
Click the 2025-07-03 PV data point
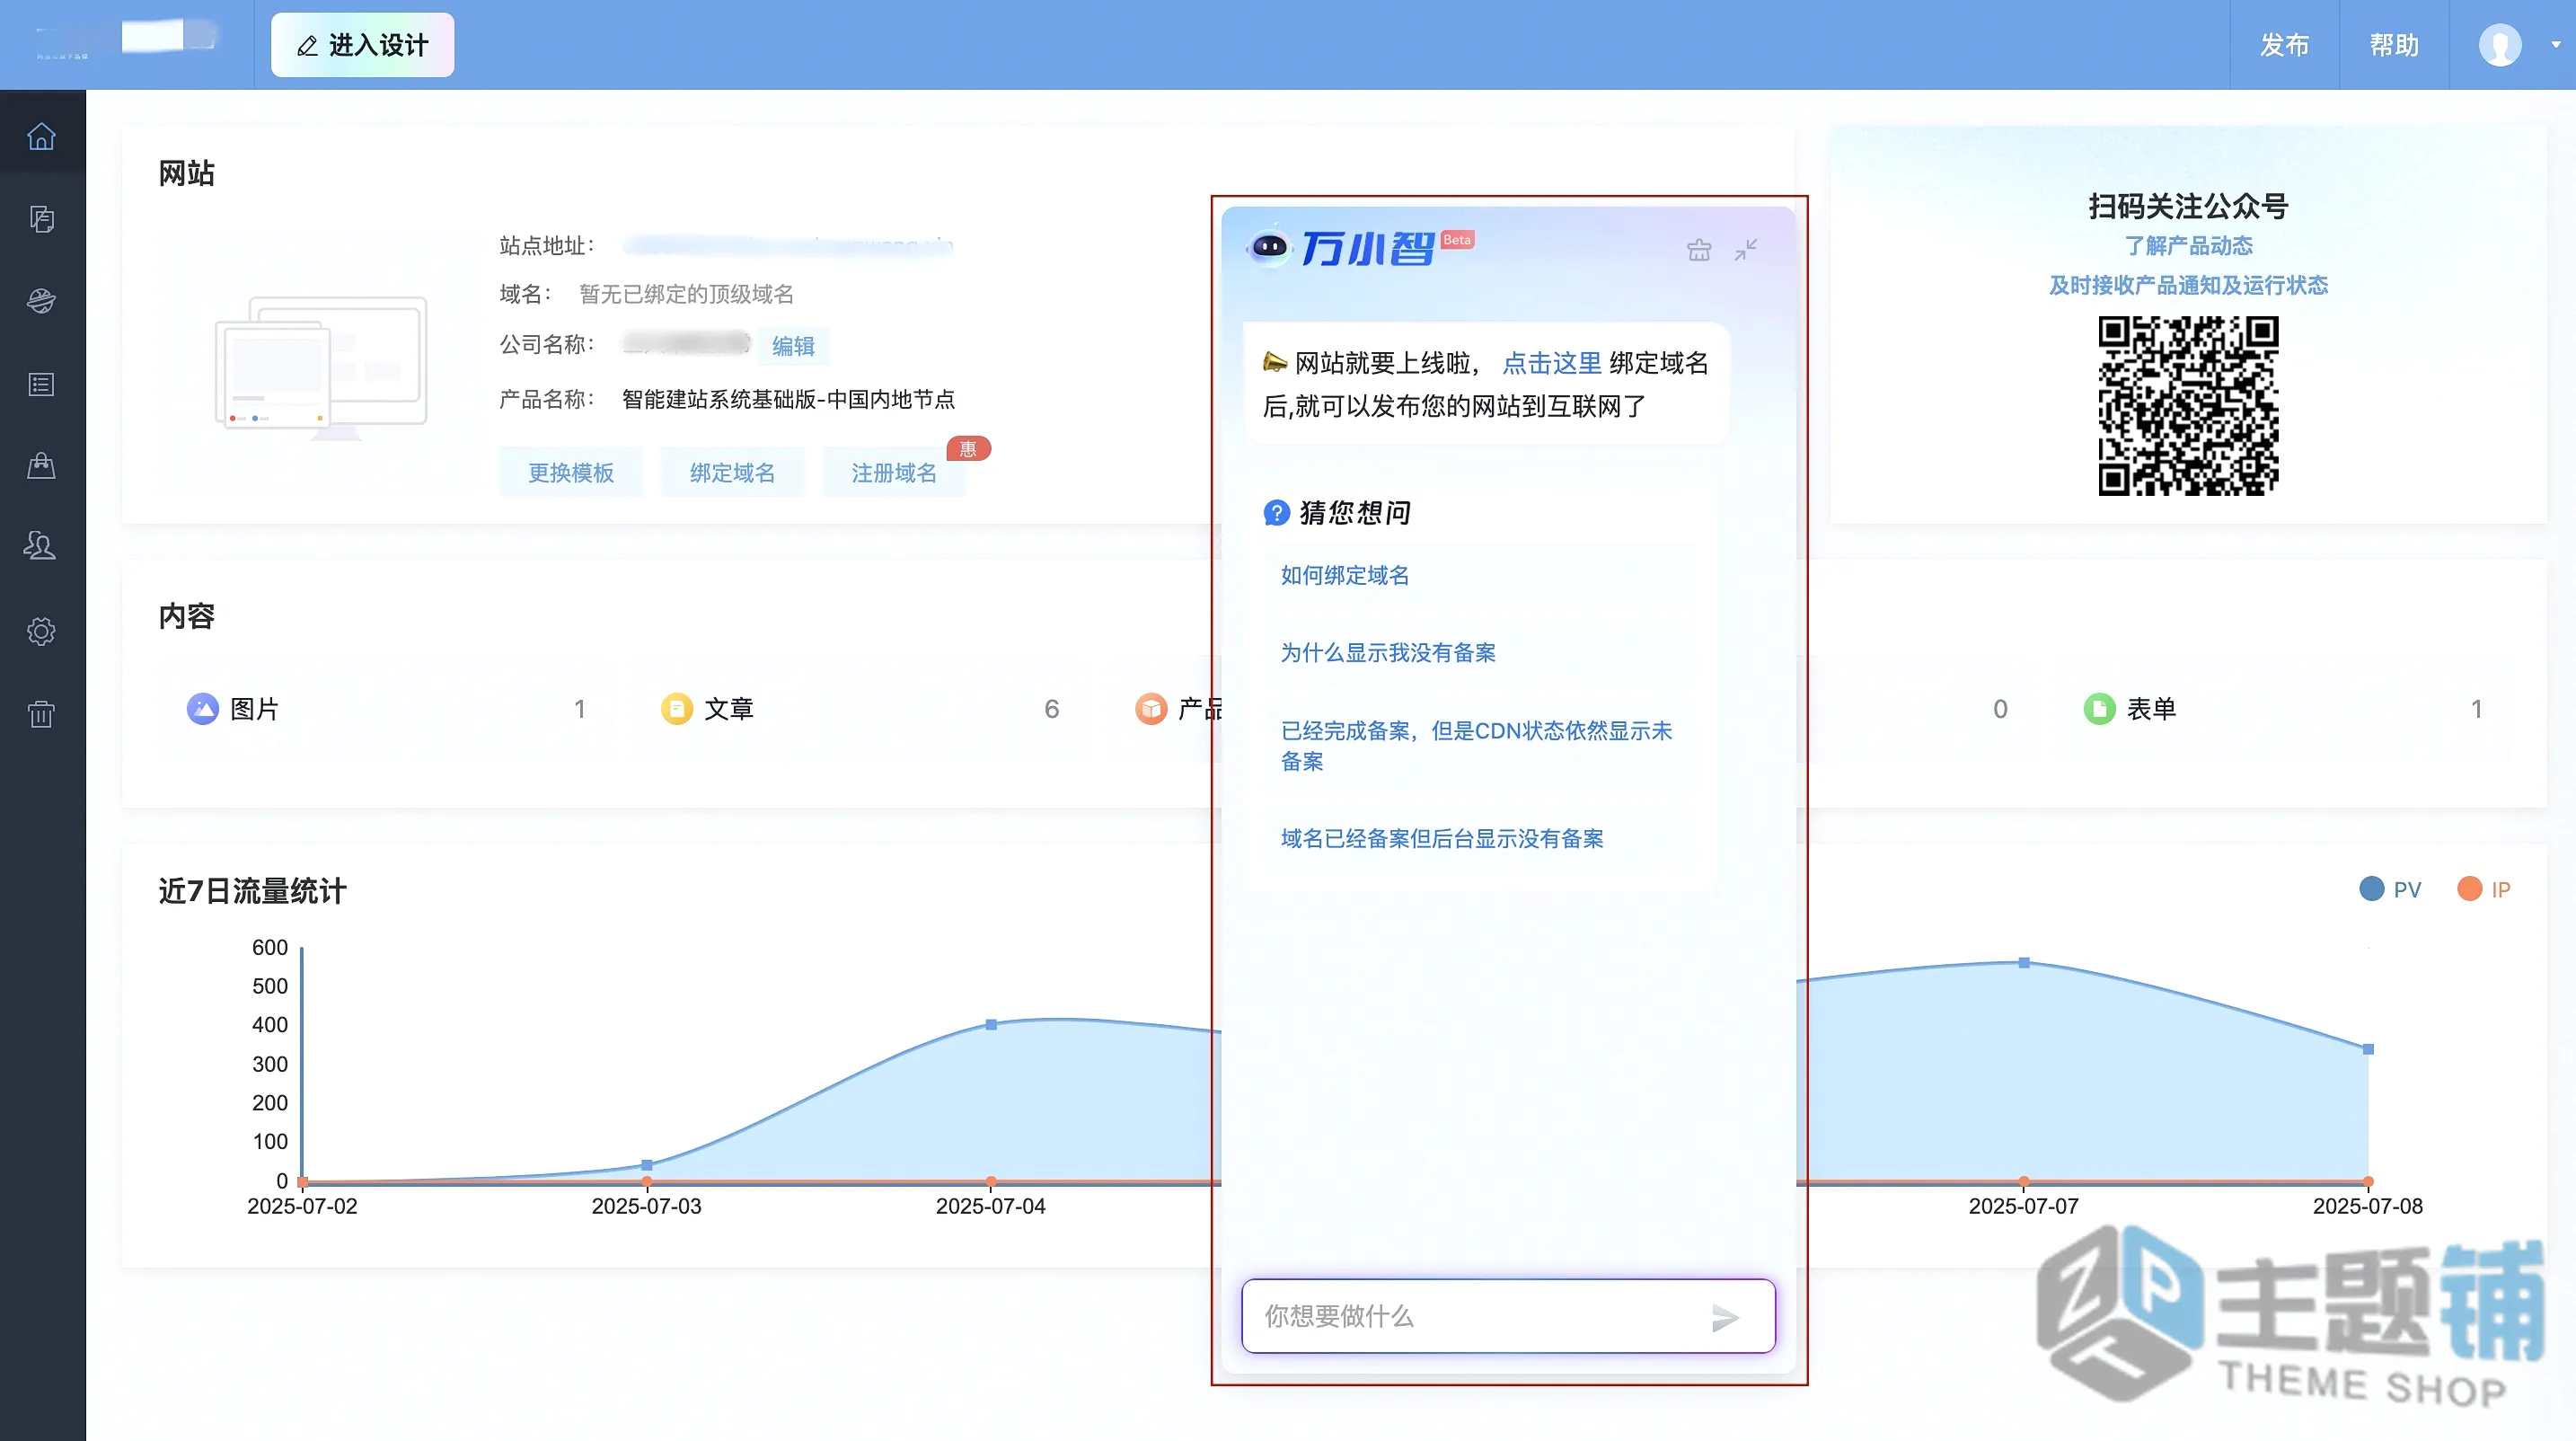(x=647, y=1165)
